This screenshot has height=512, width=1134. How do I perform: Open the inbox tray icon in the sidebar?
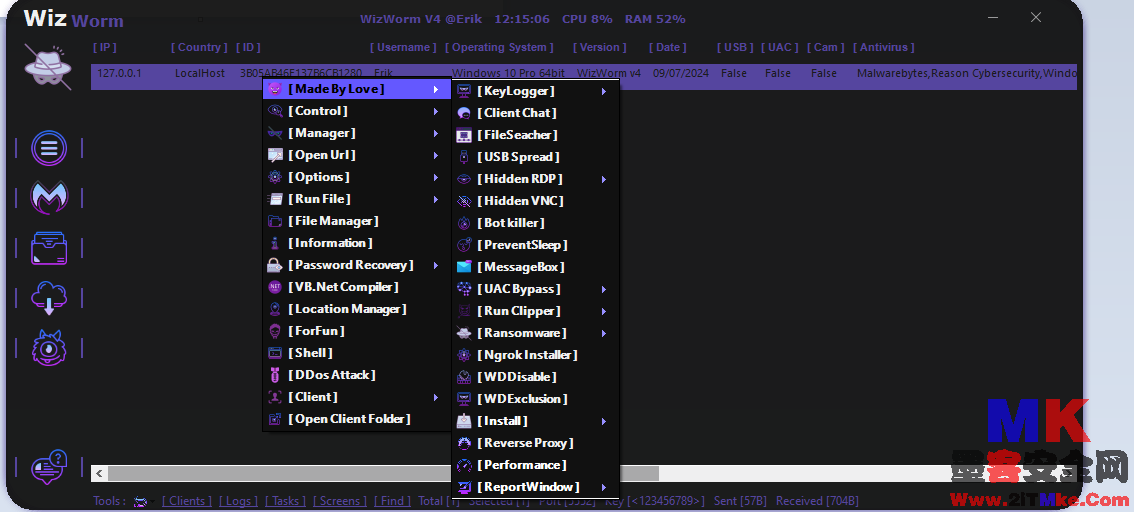click(x=48, y=248)
